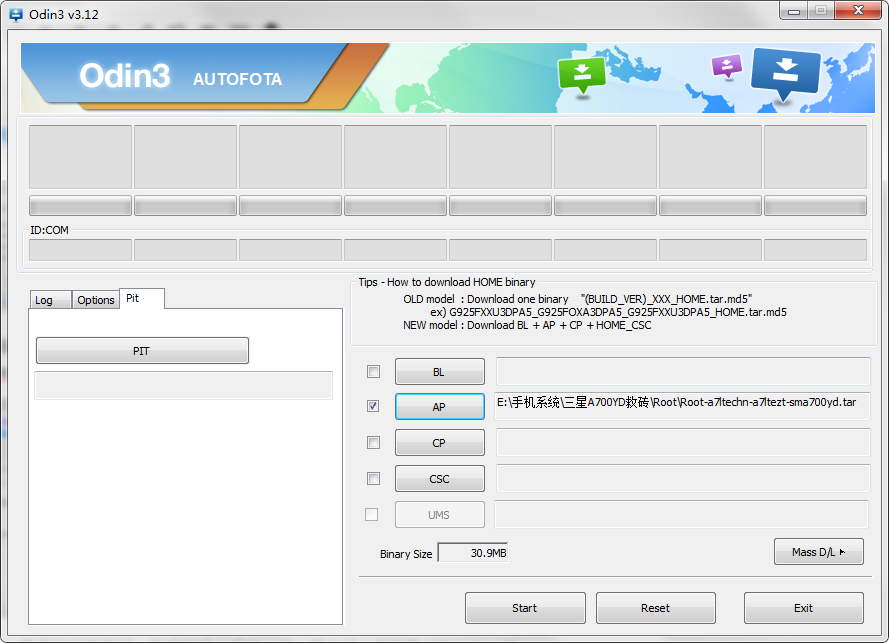Click the AP path showing Root-a7ltechn tar
Screen dimensions: 889x643
point(683,405)
